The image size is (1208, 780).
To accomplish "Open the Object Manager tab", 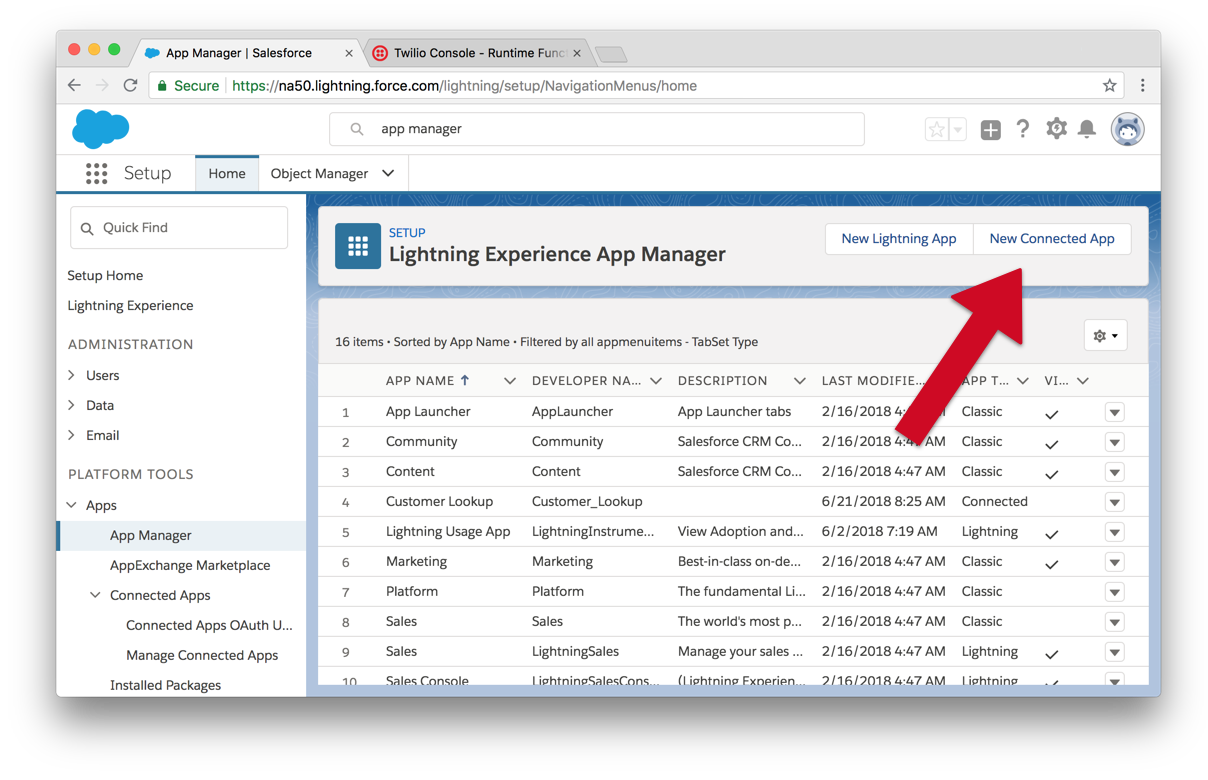I will [x=319, y=174].
